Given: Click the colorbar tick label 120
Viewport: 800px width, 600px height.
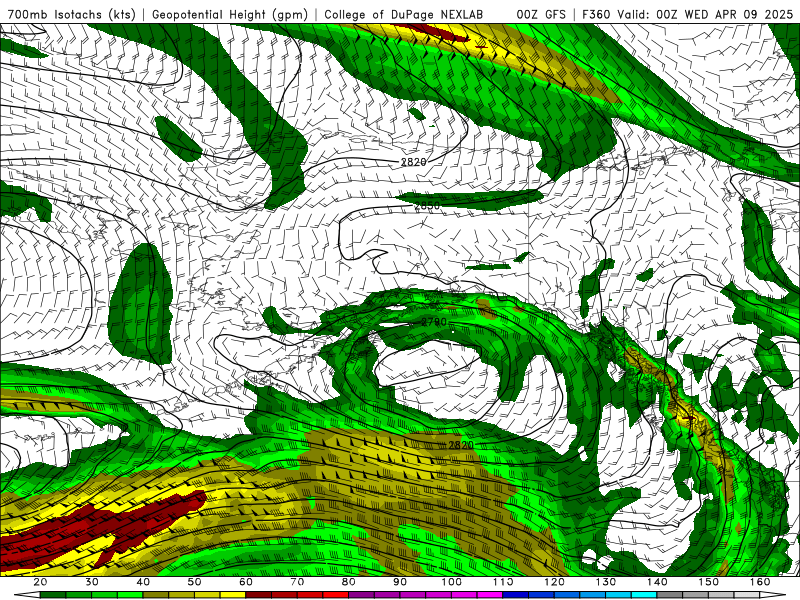Looking at the screenshot, I should (x=555, y=582).
